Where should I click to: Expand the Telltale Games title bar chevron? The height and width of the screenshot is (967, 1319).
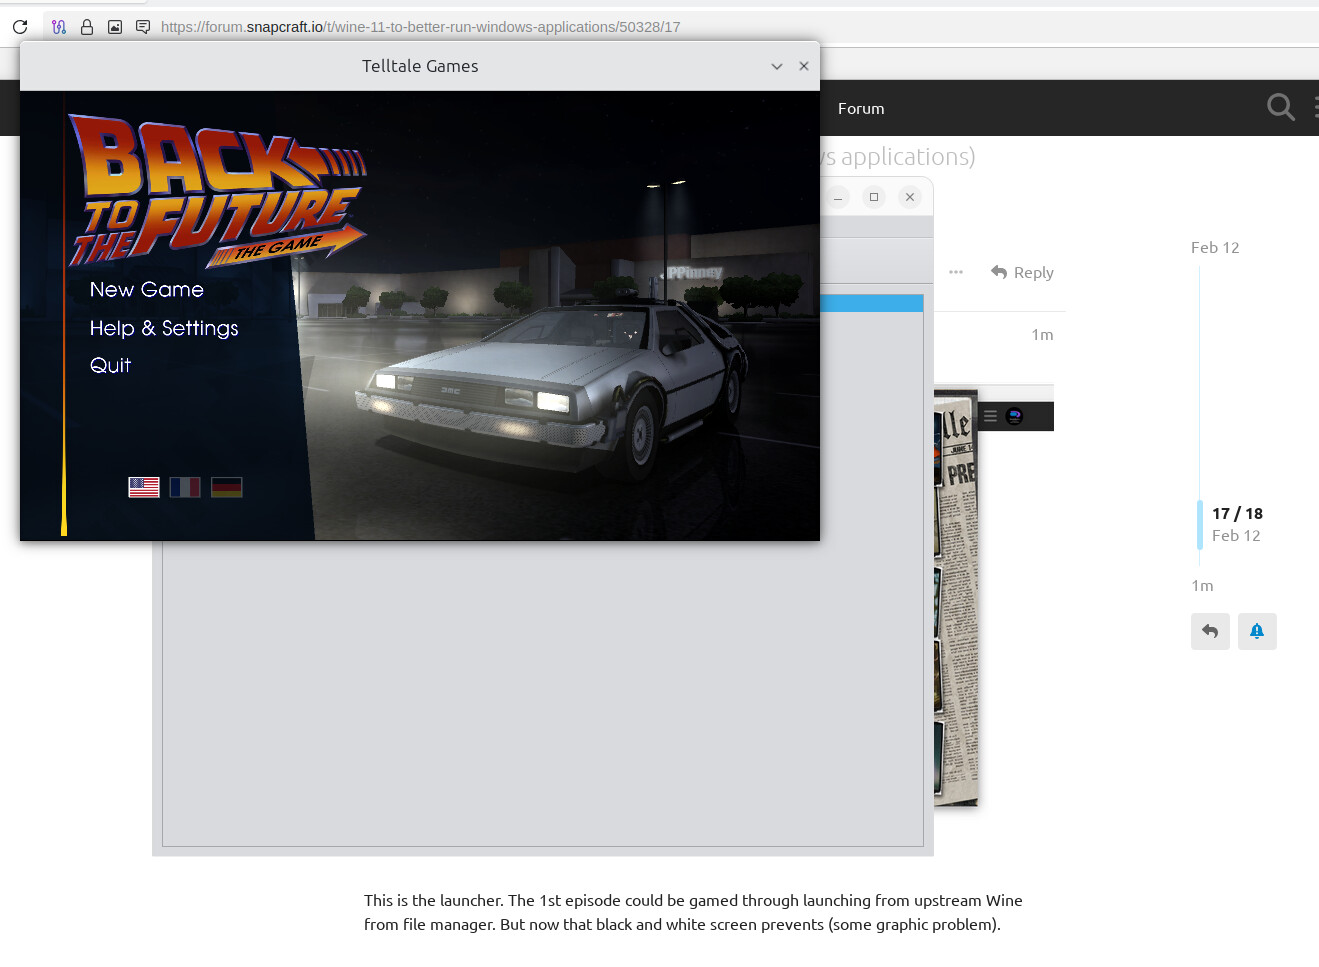[777, 66]
